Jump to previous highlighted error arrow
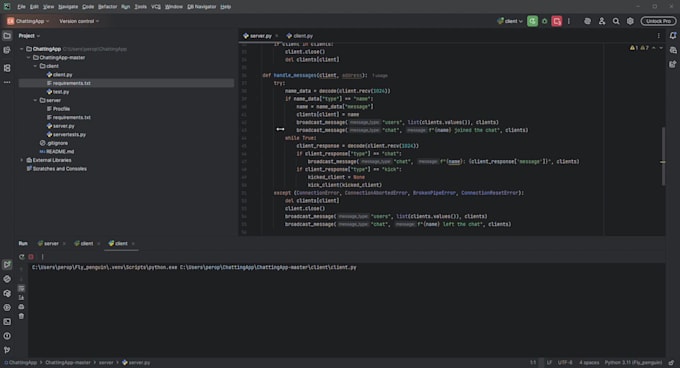The image size is (680, 368). [x=654, y=48]
